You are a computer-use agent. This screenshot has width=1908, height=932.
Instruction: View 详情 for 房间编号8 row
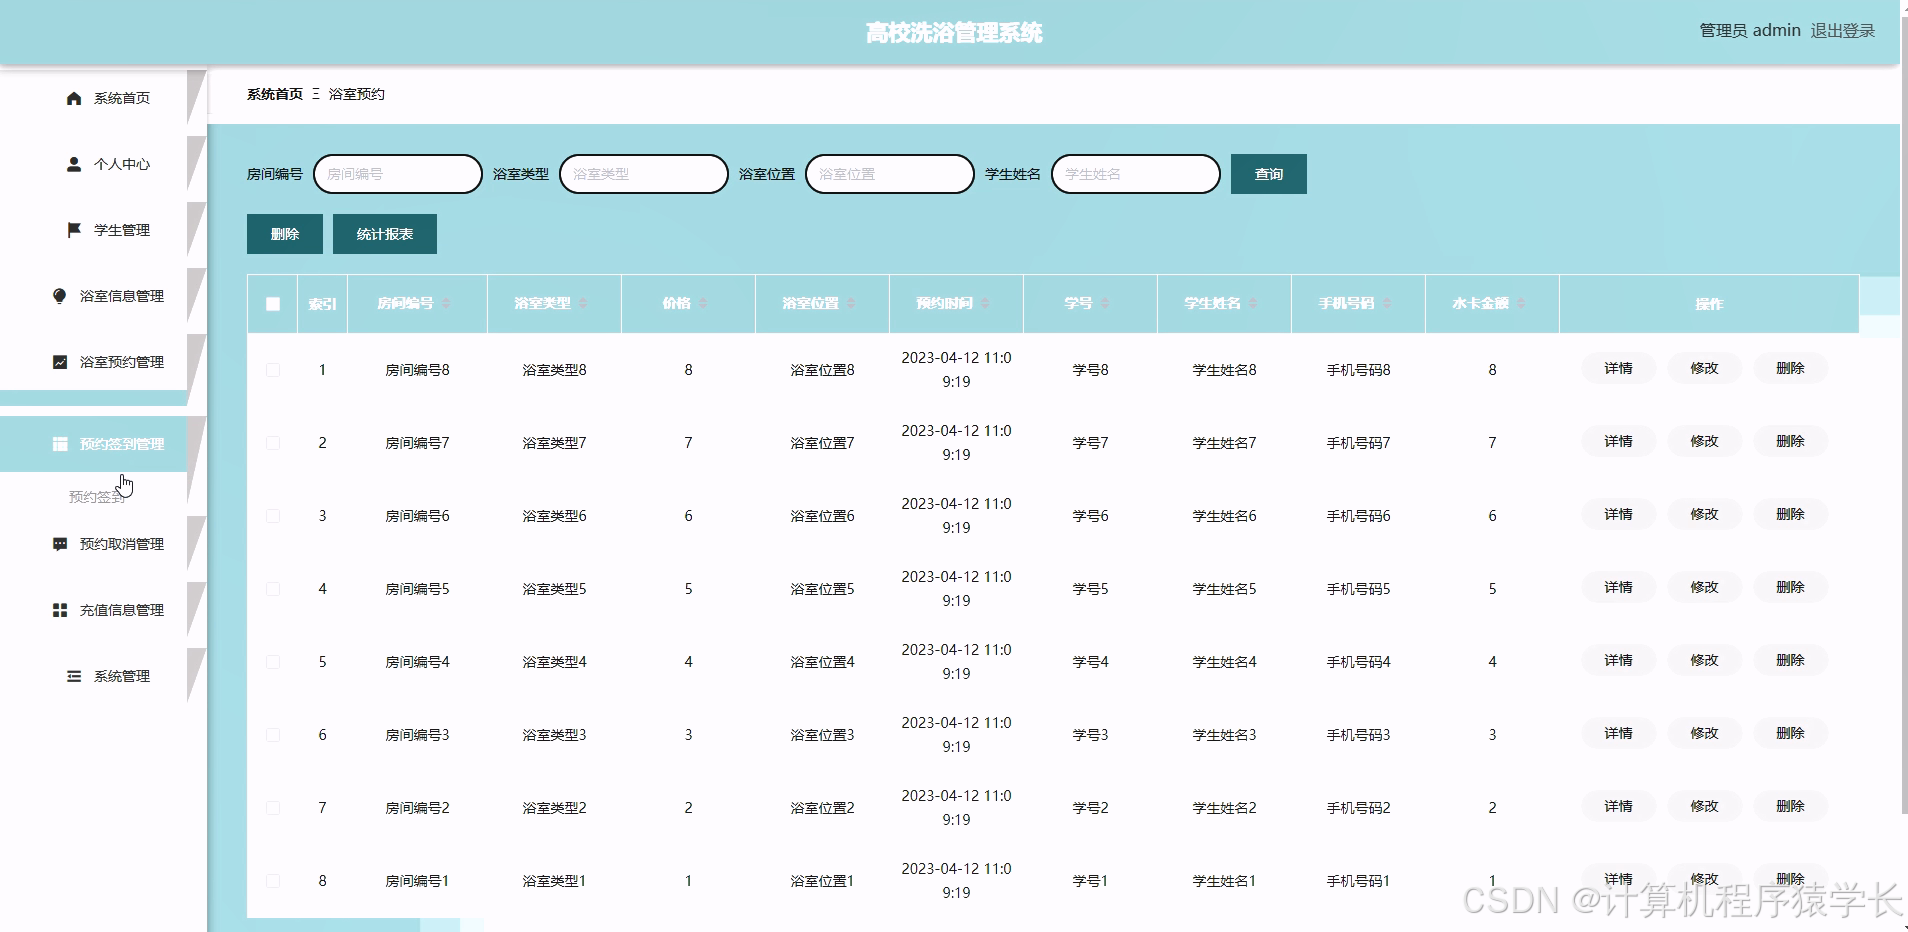click(1618, 368)
